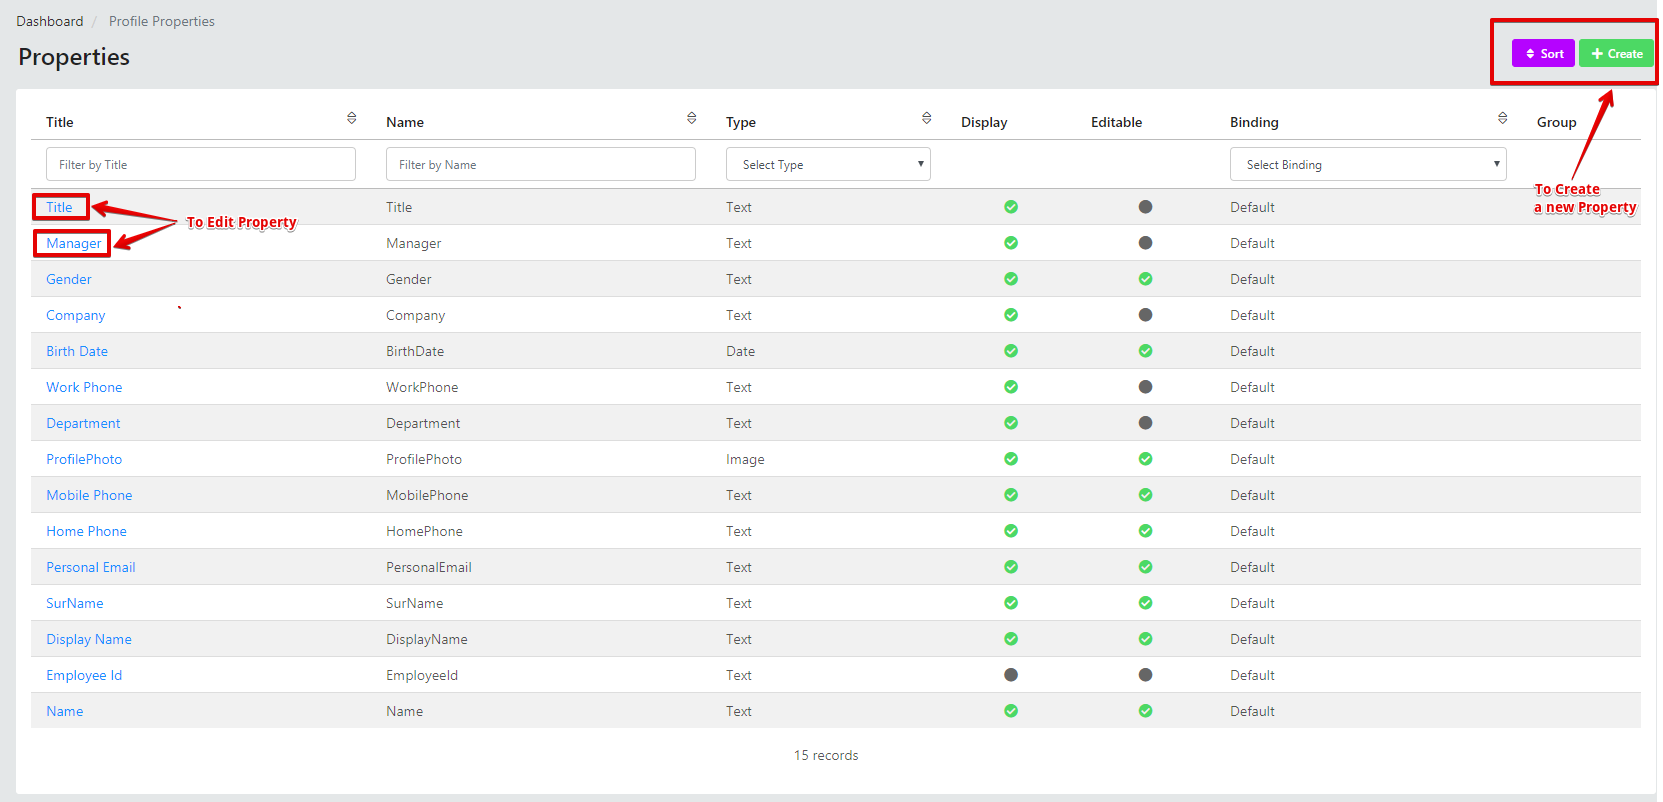This screenshot has height=802, width=1663.
Task: Click Display check icon for Birth Date row
Action: pos(1011,351)
